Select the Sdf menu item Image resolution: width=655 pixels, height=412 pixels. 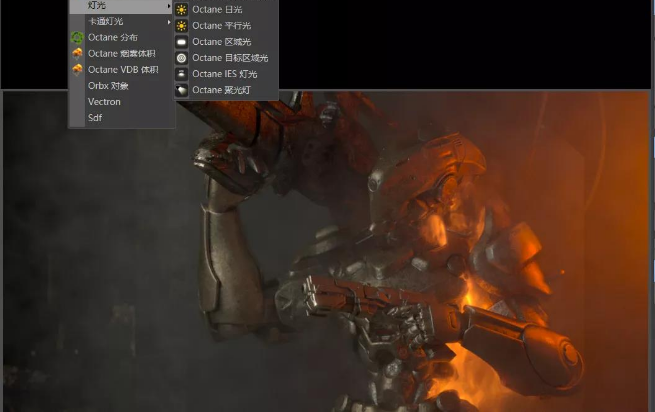(121, 118)
